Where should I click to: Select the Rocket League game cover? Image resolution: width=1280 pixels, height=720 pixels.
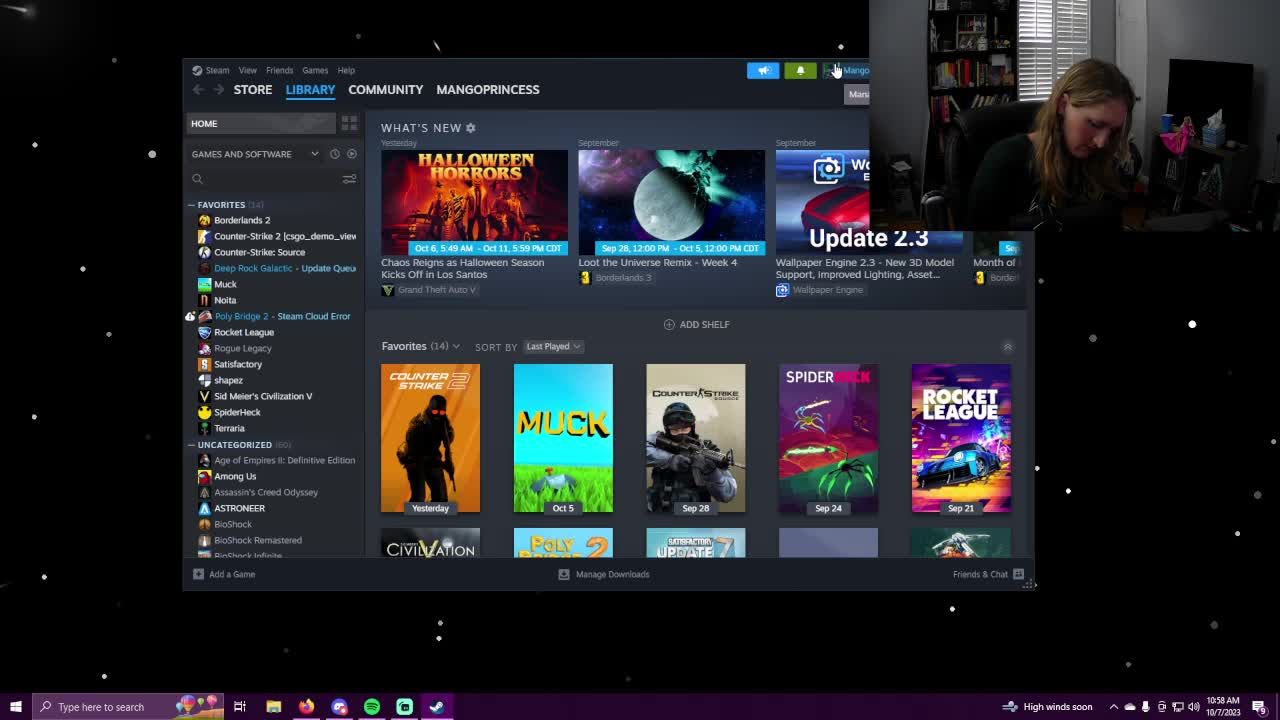[x=961, y=438]
